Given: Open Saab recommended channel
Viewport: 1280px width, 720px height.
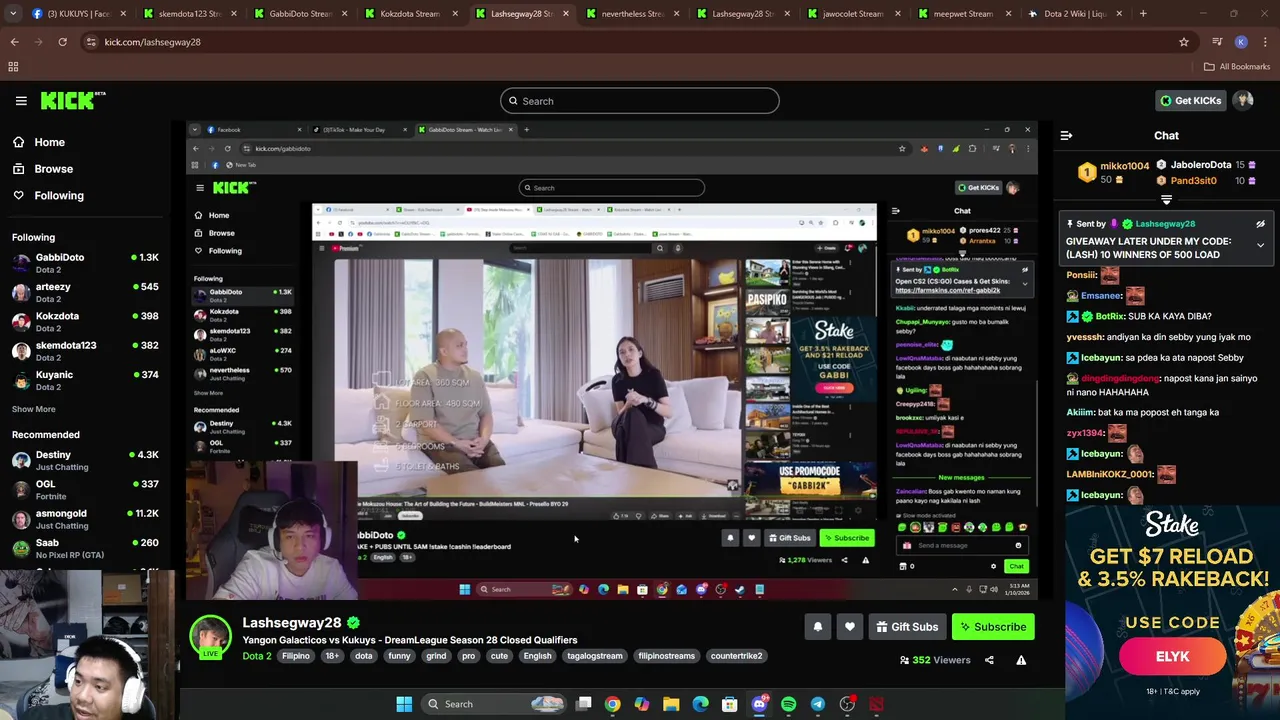Looking at the screenshot, I should point(85,548).
